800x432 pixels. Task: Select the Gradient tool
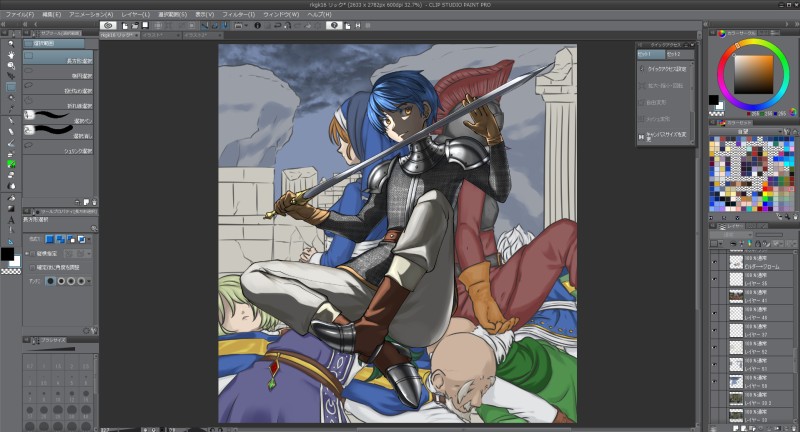[11, 209]
